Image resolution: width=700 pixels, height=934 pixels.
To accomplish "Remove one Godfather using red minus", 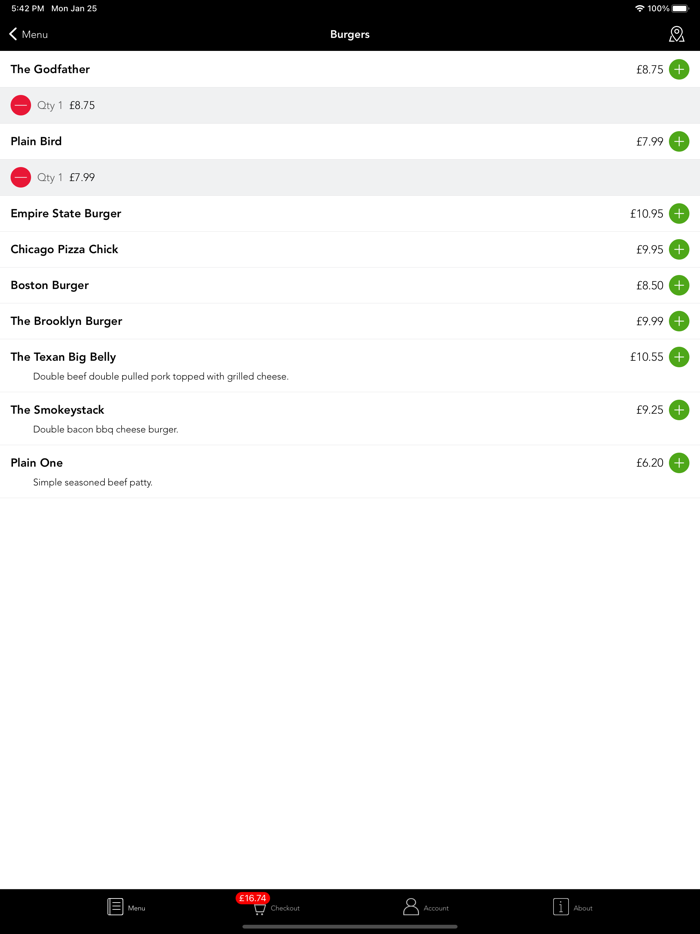I will click(21, 105).
